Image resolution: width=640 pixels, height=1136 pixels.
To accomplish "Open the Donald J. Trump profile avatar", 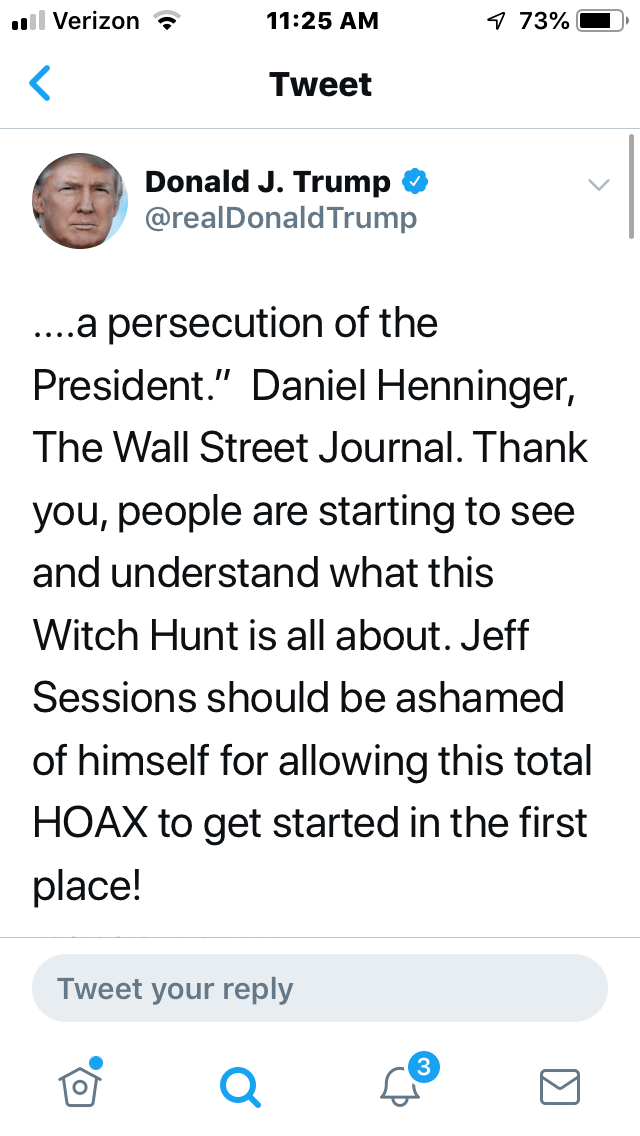I will pos(80,200).
